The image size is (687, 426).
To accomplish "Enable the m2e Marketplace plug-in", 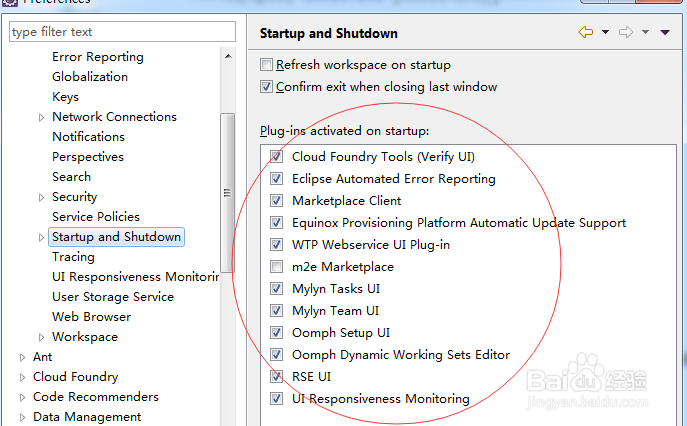I will (276, 266).
